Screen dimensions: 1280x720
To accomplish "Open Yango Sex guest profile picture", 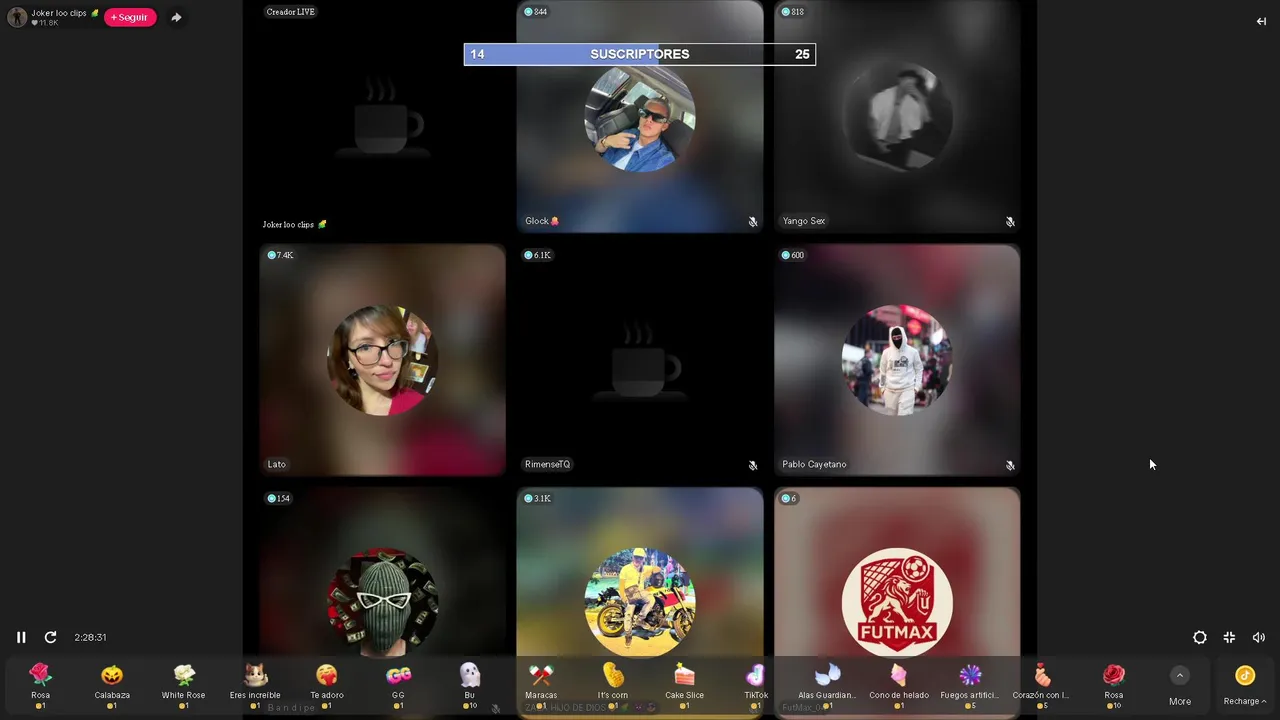I will pos(897,117).
